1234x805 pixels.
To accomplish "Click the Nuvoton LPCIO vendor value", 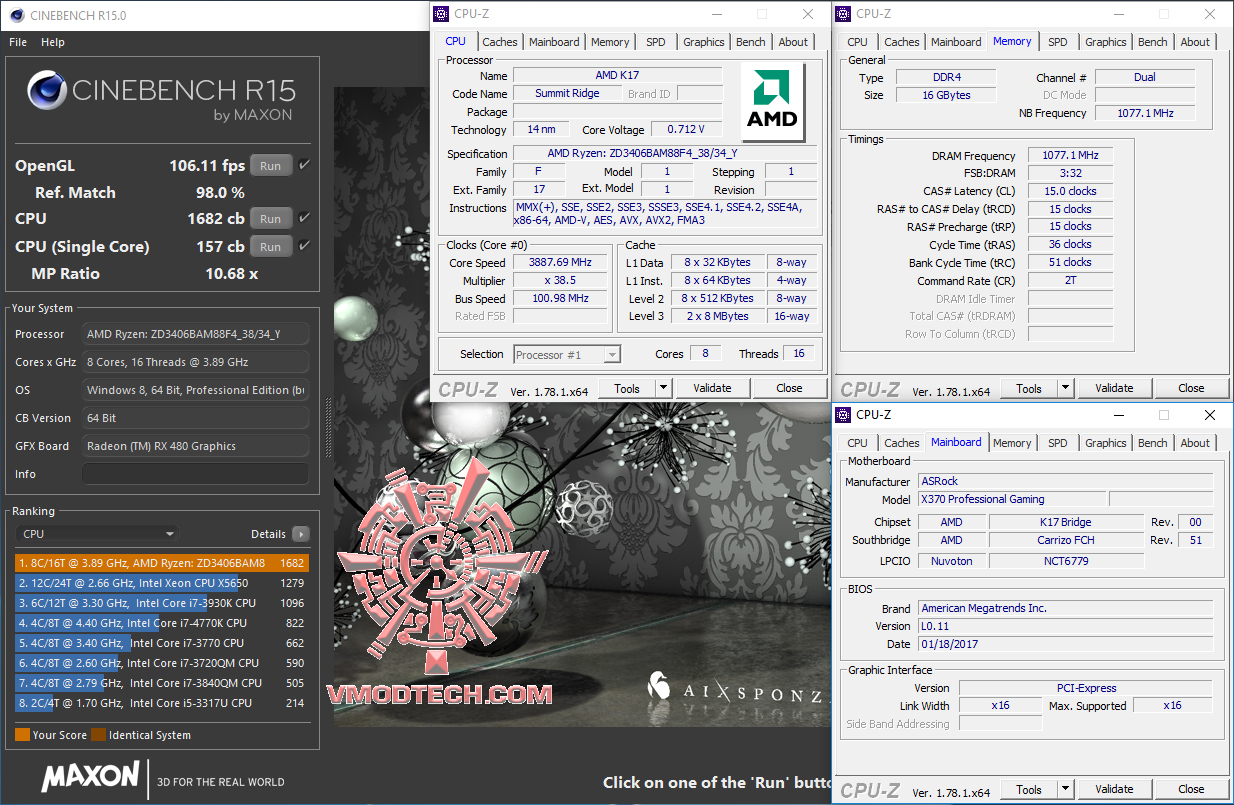I will [x=952, y=561].
